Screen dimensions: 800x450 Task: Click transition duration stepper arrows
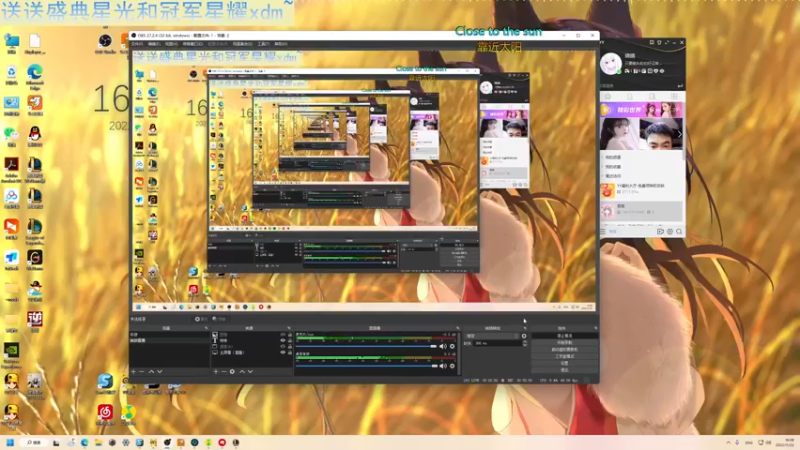tap(525, 343)
